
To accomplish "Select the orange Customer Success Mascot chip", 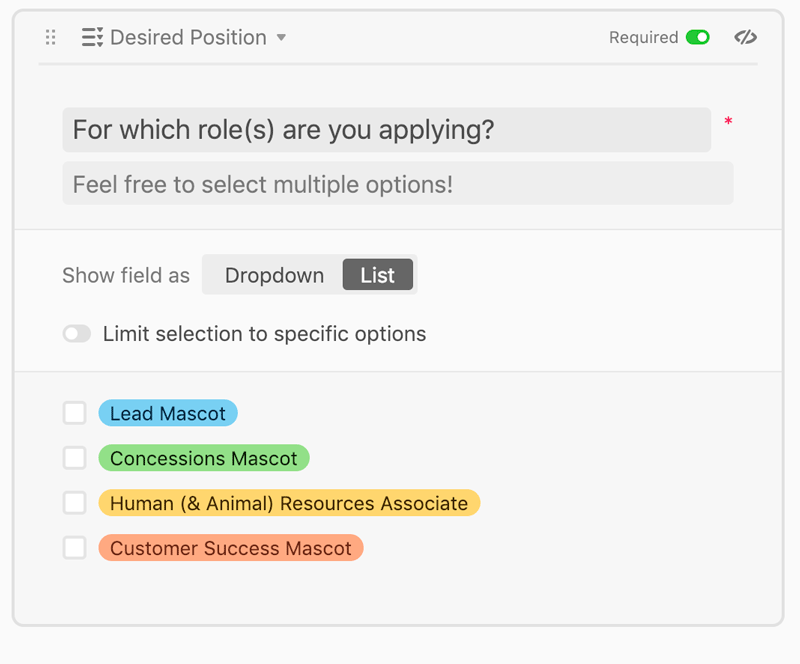I will click(x=231, y=547).
